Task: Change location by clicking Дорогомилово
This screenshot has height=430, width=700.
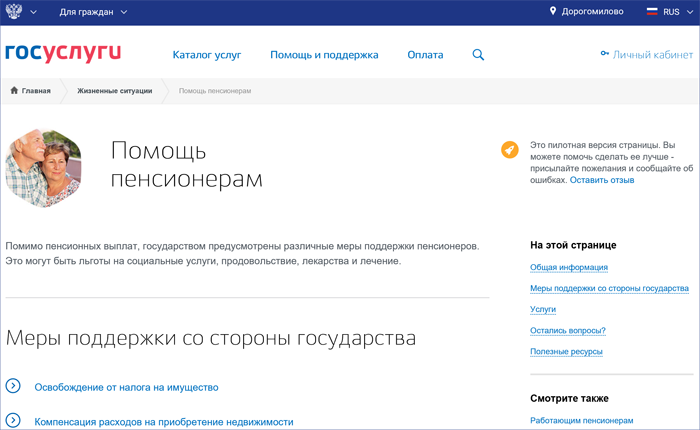Action: pyautogui.click(x=592, y=12)
